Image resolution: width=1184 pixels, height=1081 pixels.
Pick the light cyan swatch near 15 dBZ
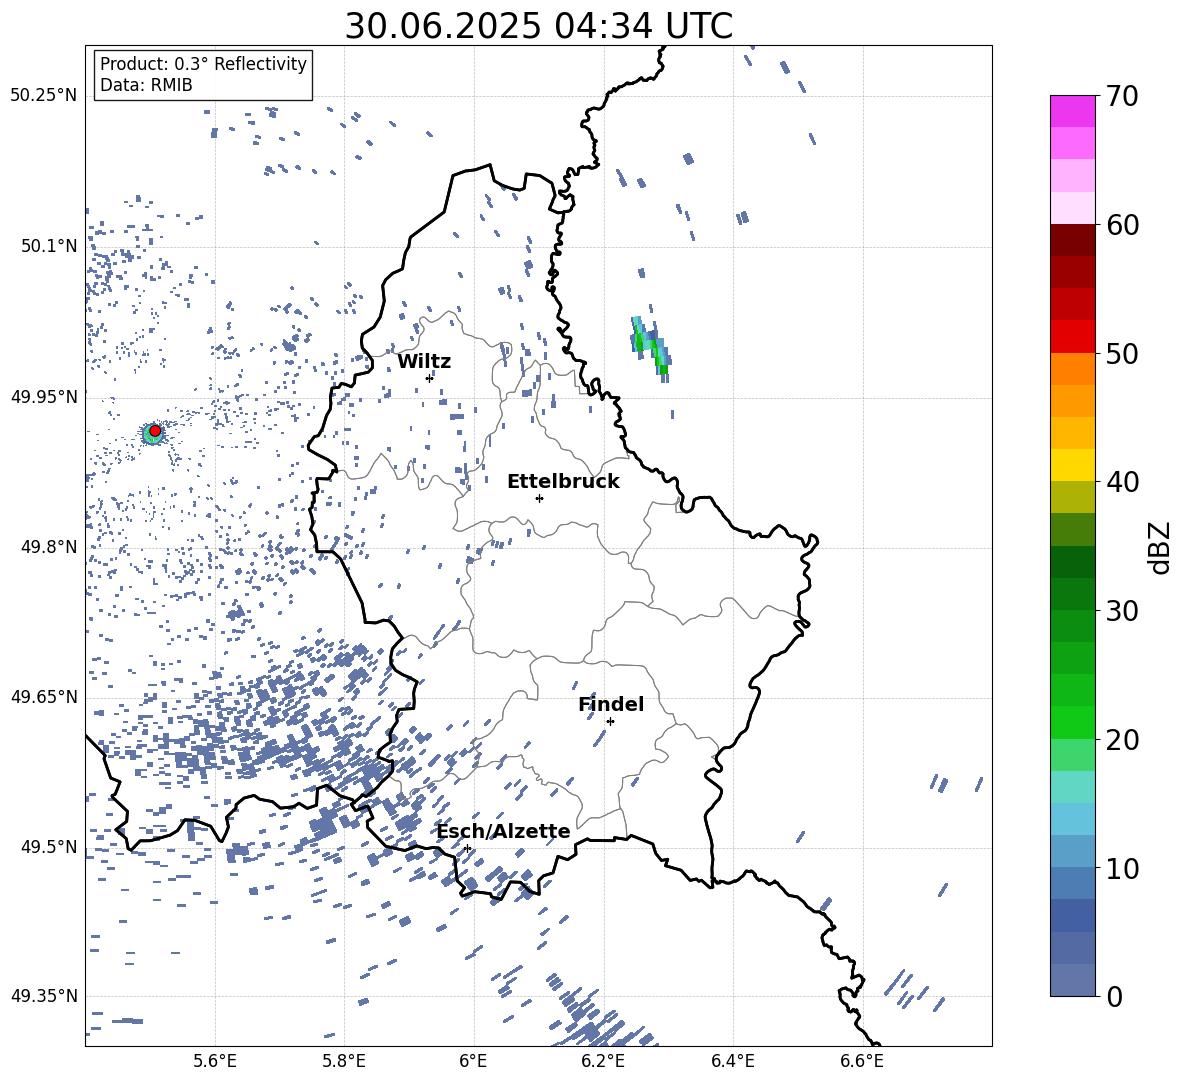pos(1073,787)
